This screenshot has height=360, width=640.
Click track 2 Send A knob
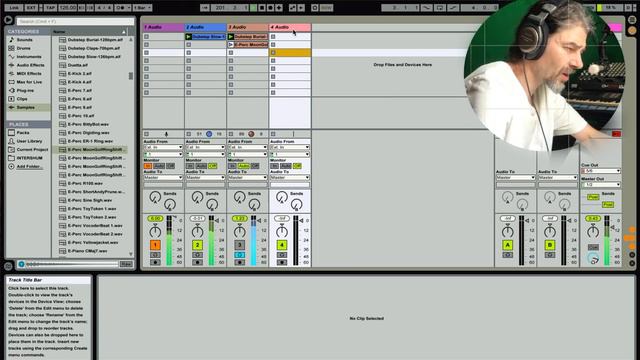[x=197, y=197]
